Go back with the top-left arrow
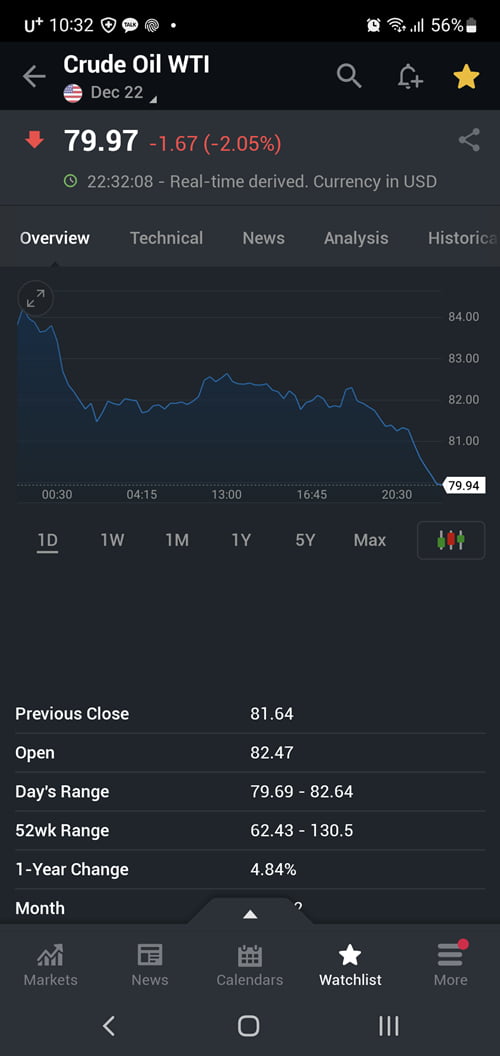 (x=34, y=77)
